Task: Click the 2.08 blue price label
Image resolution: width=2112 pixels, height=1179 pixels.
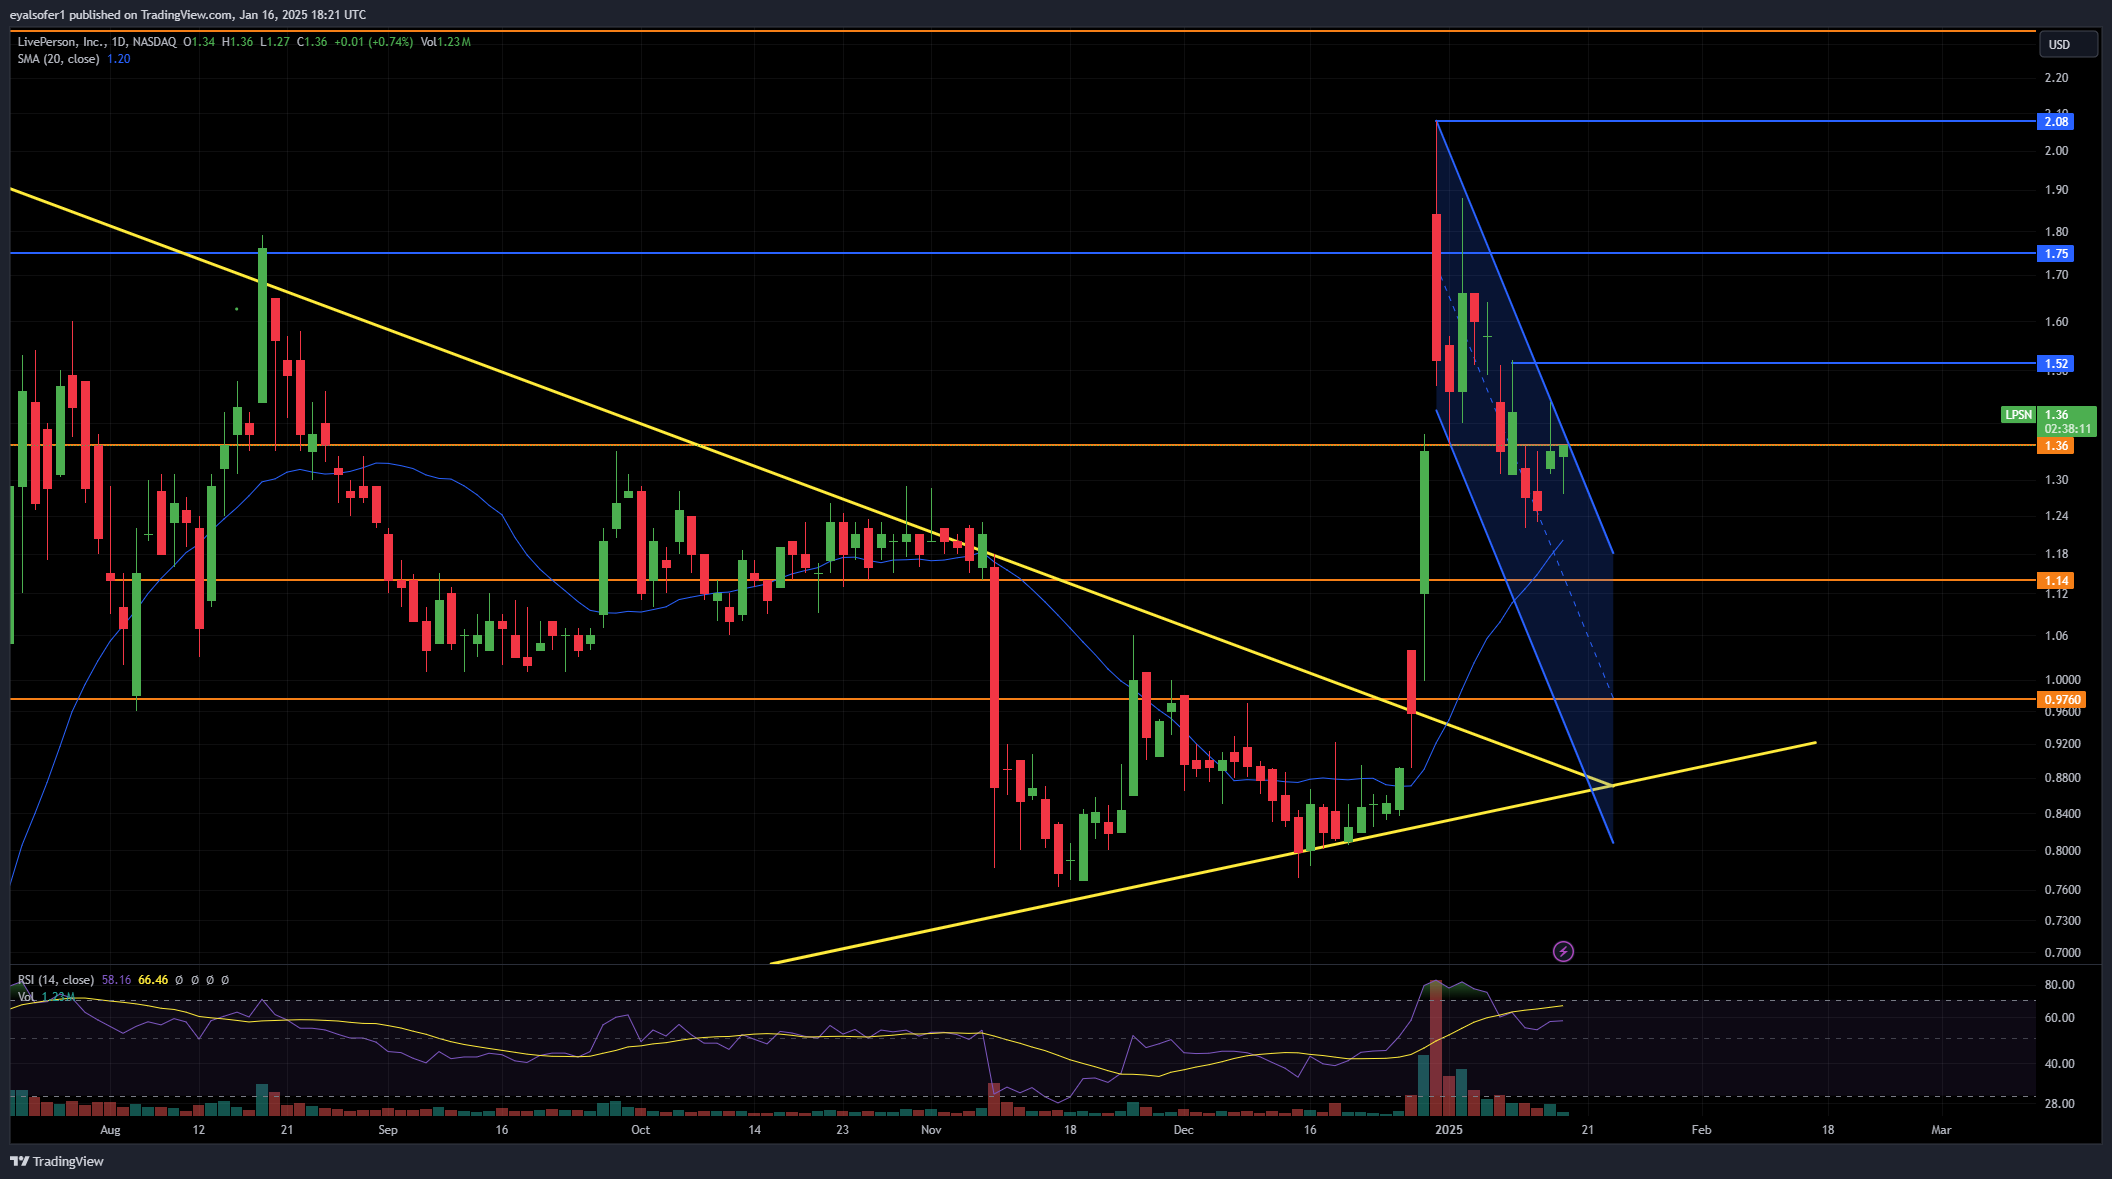Action: coord(2055,122)
